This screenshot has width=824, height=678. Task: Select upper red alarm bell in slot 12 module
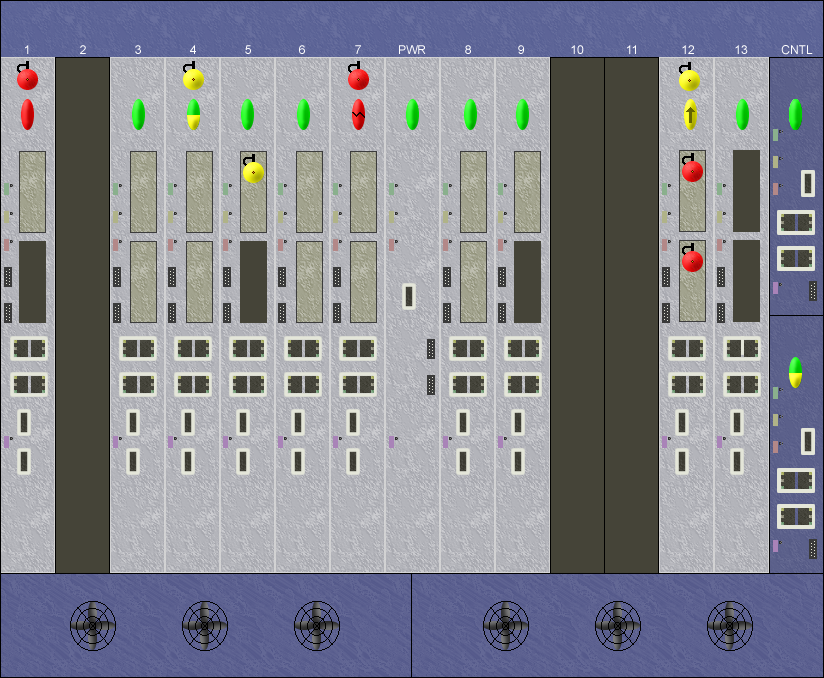[x=692, y=171]
